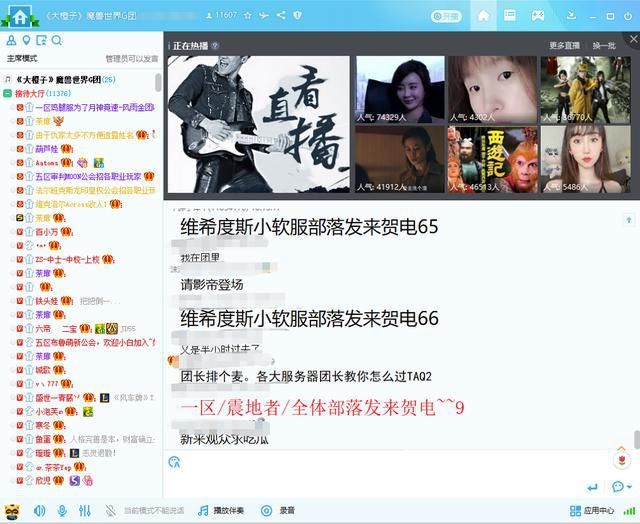Switch to the home tab icon
The image size is (640, 524).
(483, 16)
